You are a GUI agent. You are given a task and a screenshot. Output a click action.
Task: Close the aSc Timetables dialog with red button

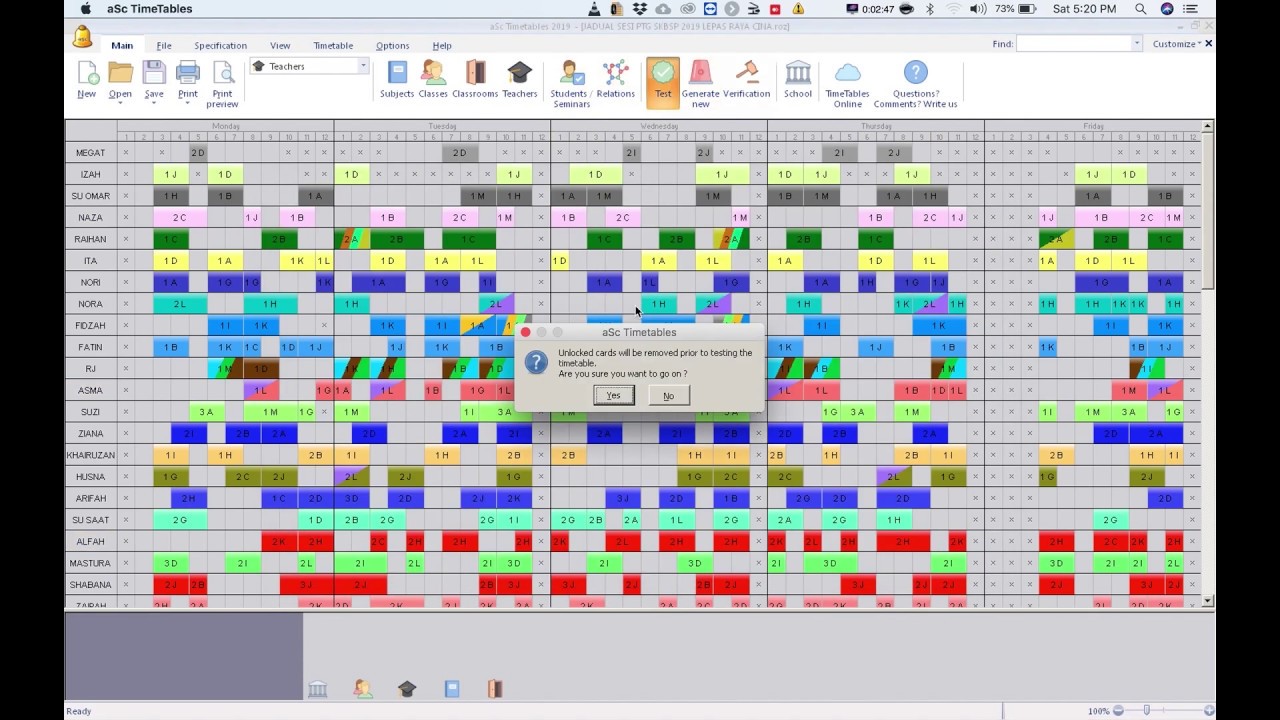(x=525, y=332)
